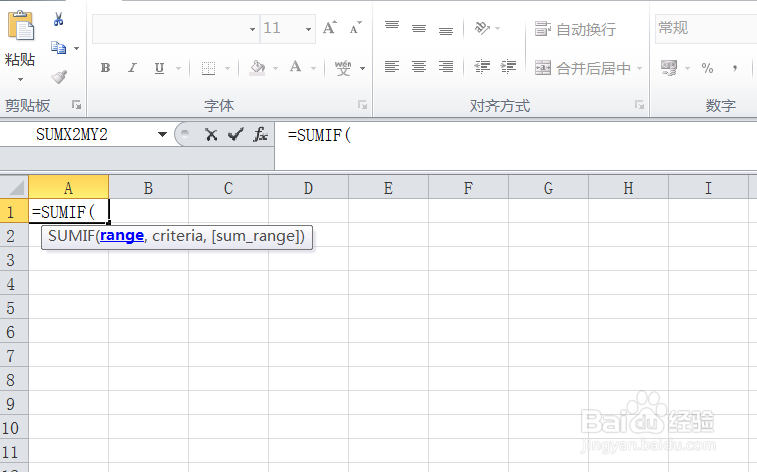Click the Copy icon

58,48
